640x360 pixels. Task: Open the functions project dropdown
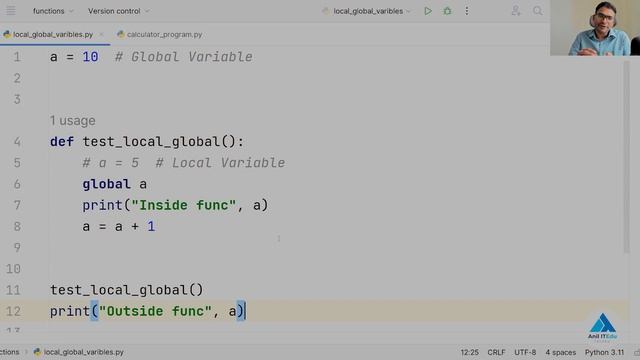coord(53,11)
